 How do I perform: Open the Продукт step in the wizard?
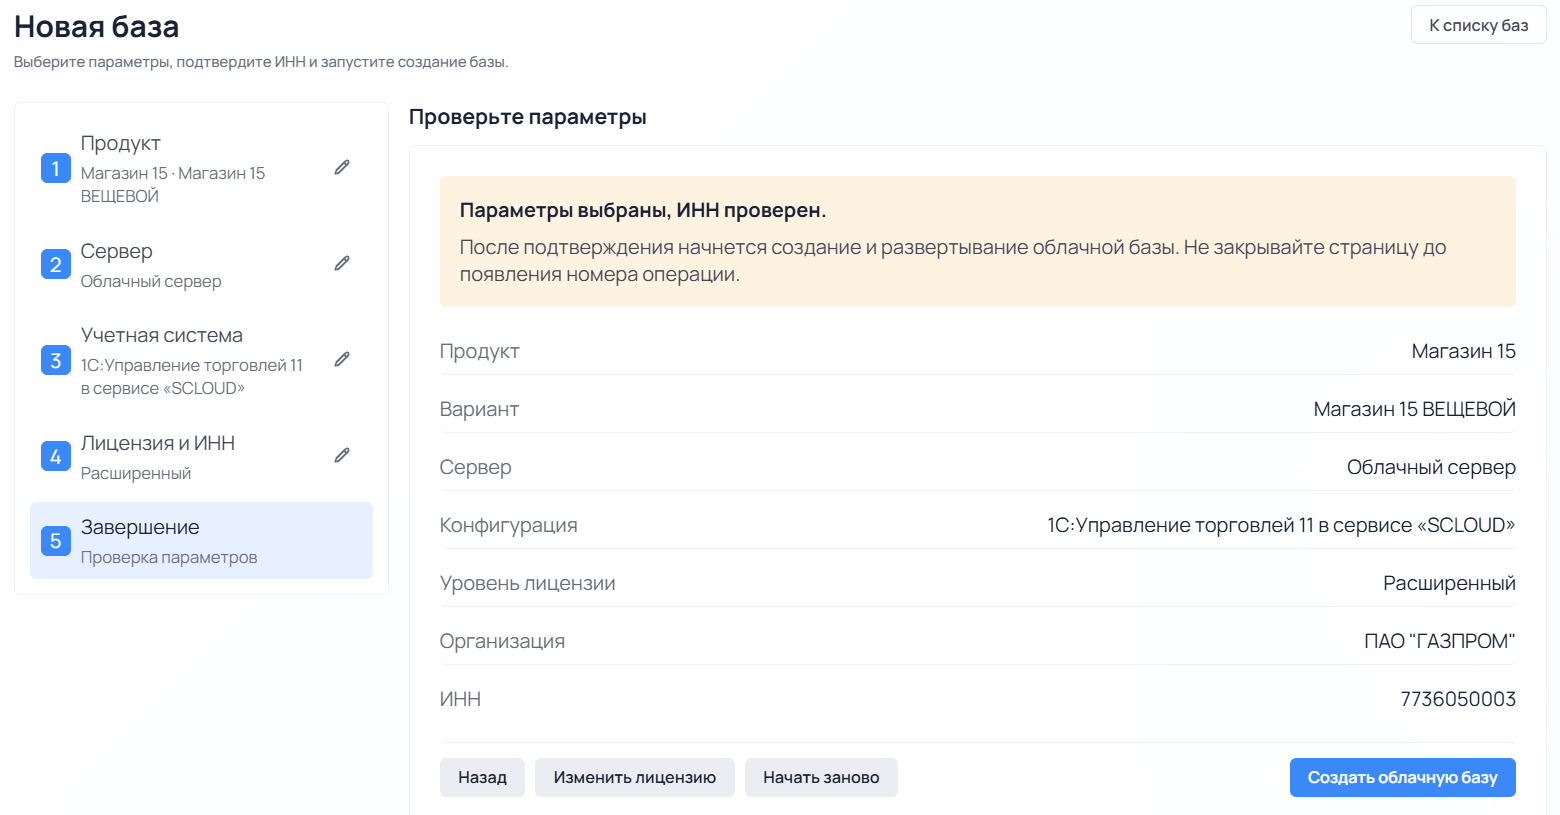coord(201,168)
